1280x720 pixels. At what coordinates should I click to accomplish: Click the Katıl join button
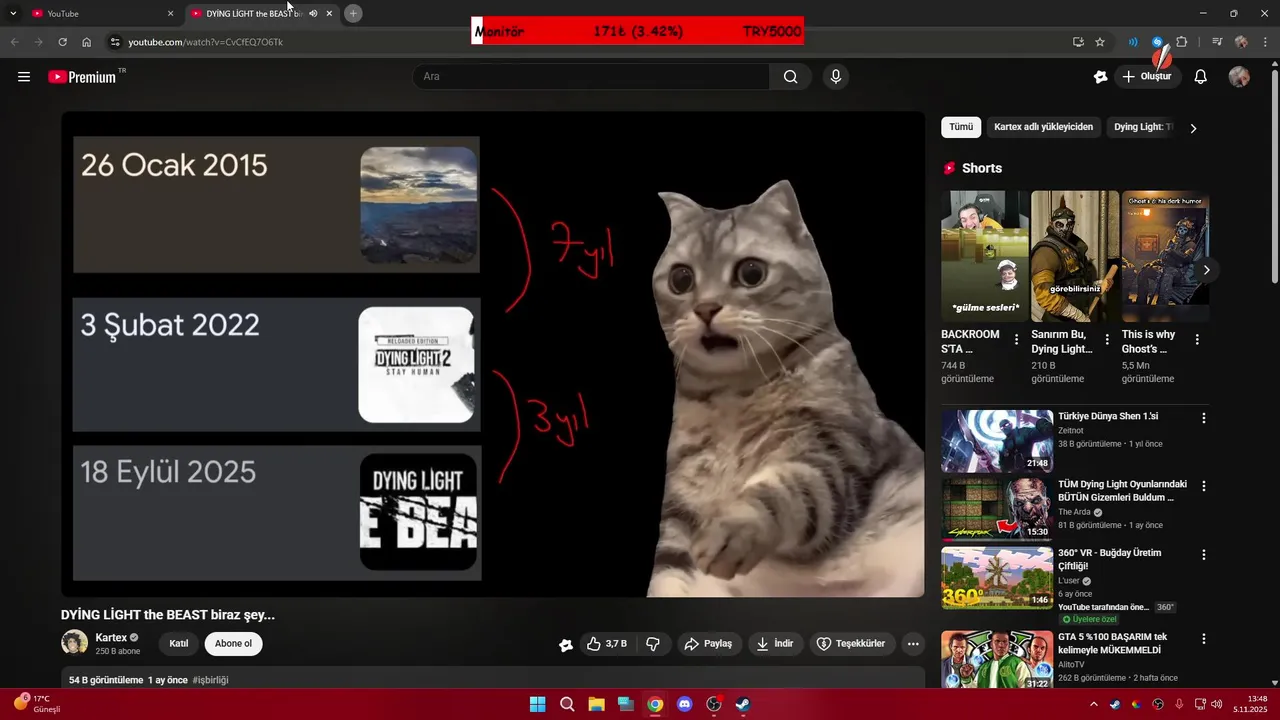tap(178, 644)
